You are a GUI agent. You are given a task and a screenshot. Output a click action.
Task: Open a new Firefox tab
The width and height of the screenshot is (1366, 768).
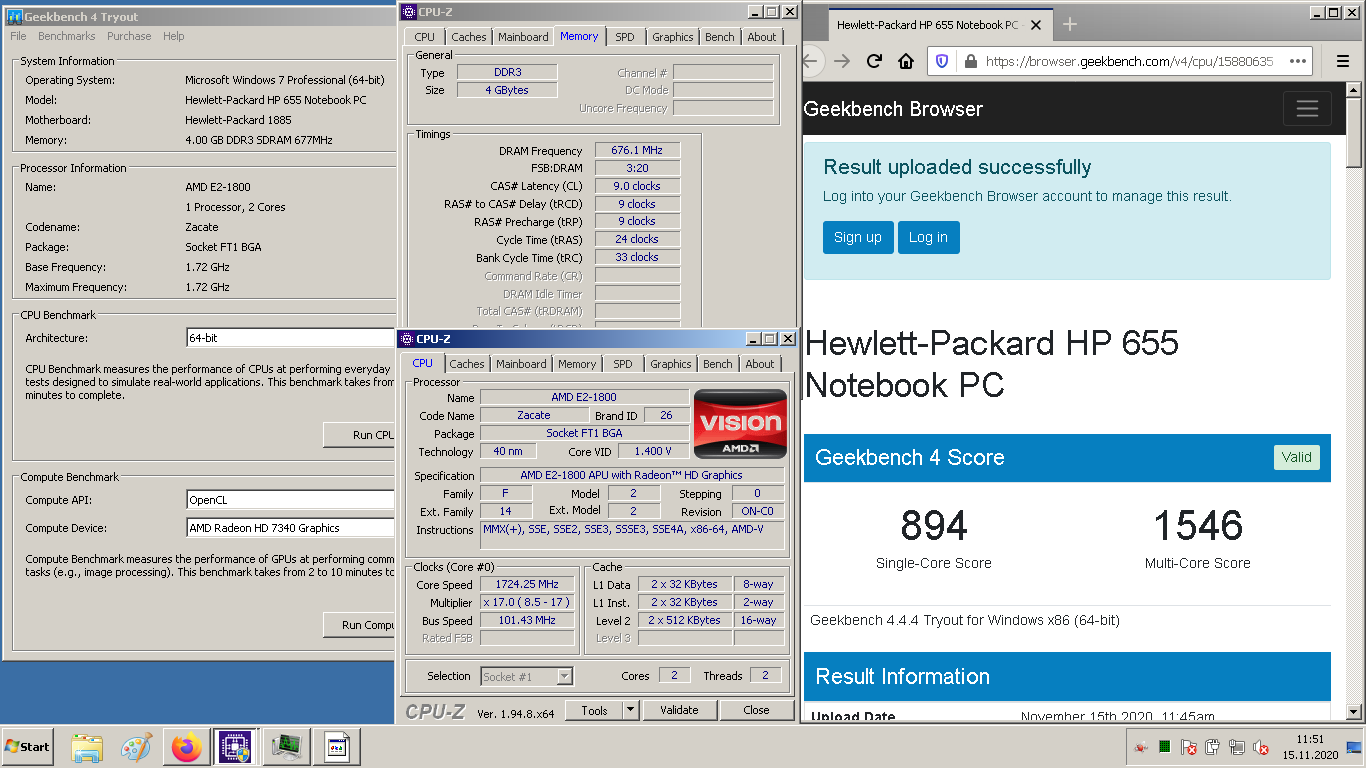pyautogui.click(x=1069, y=24)
